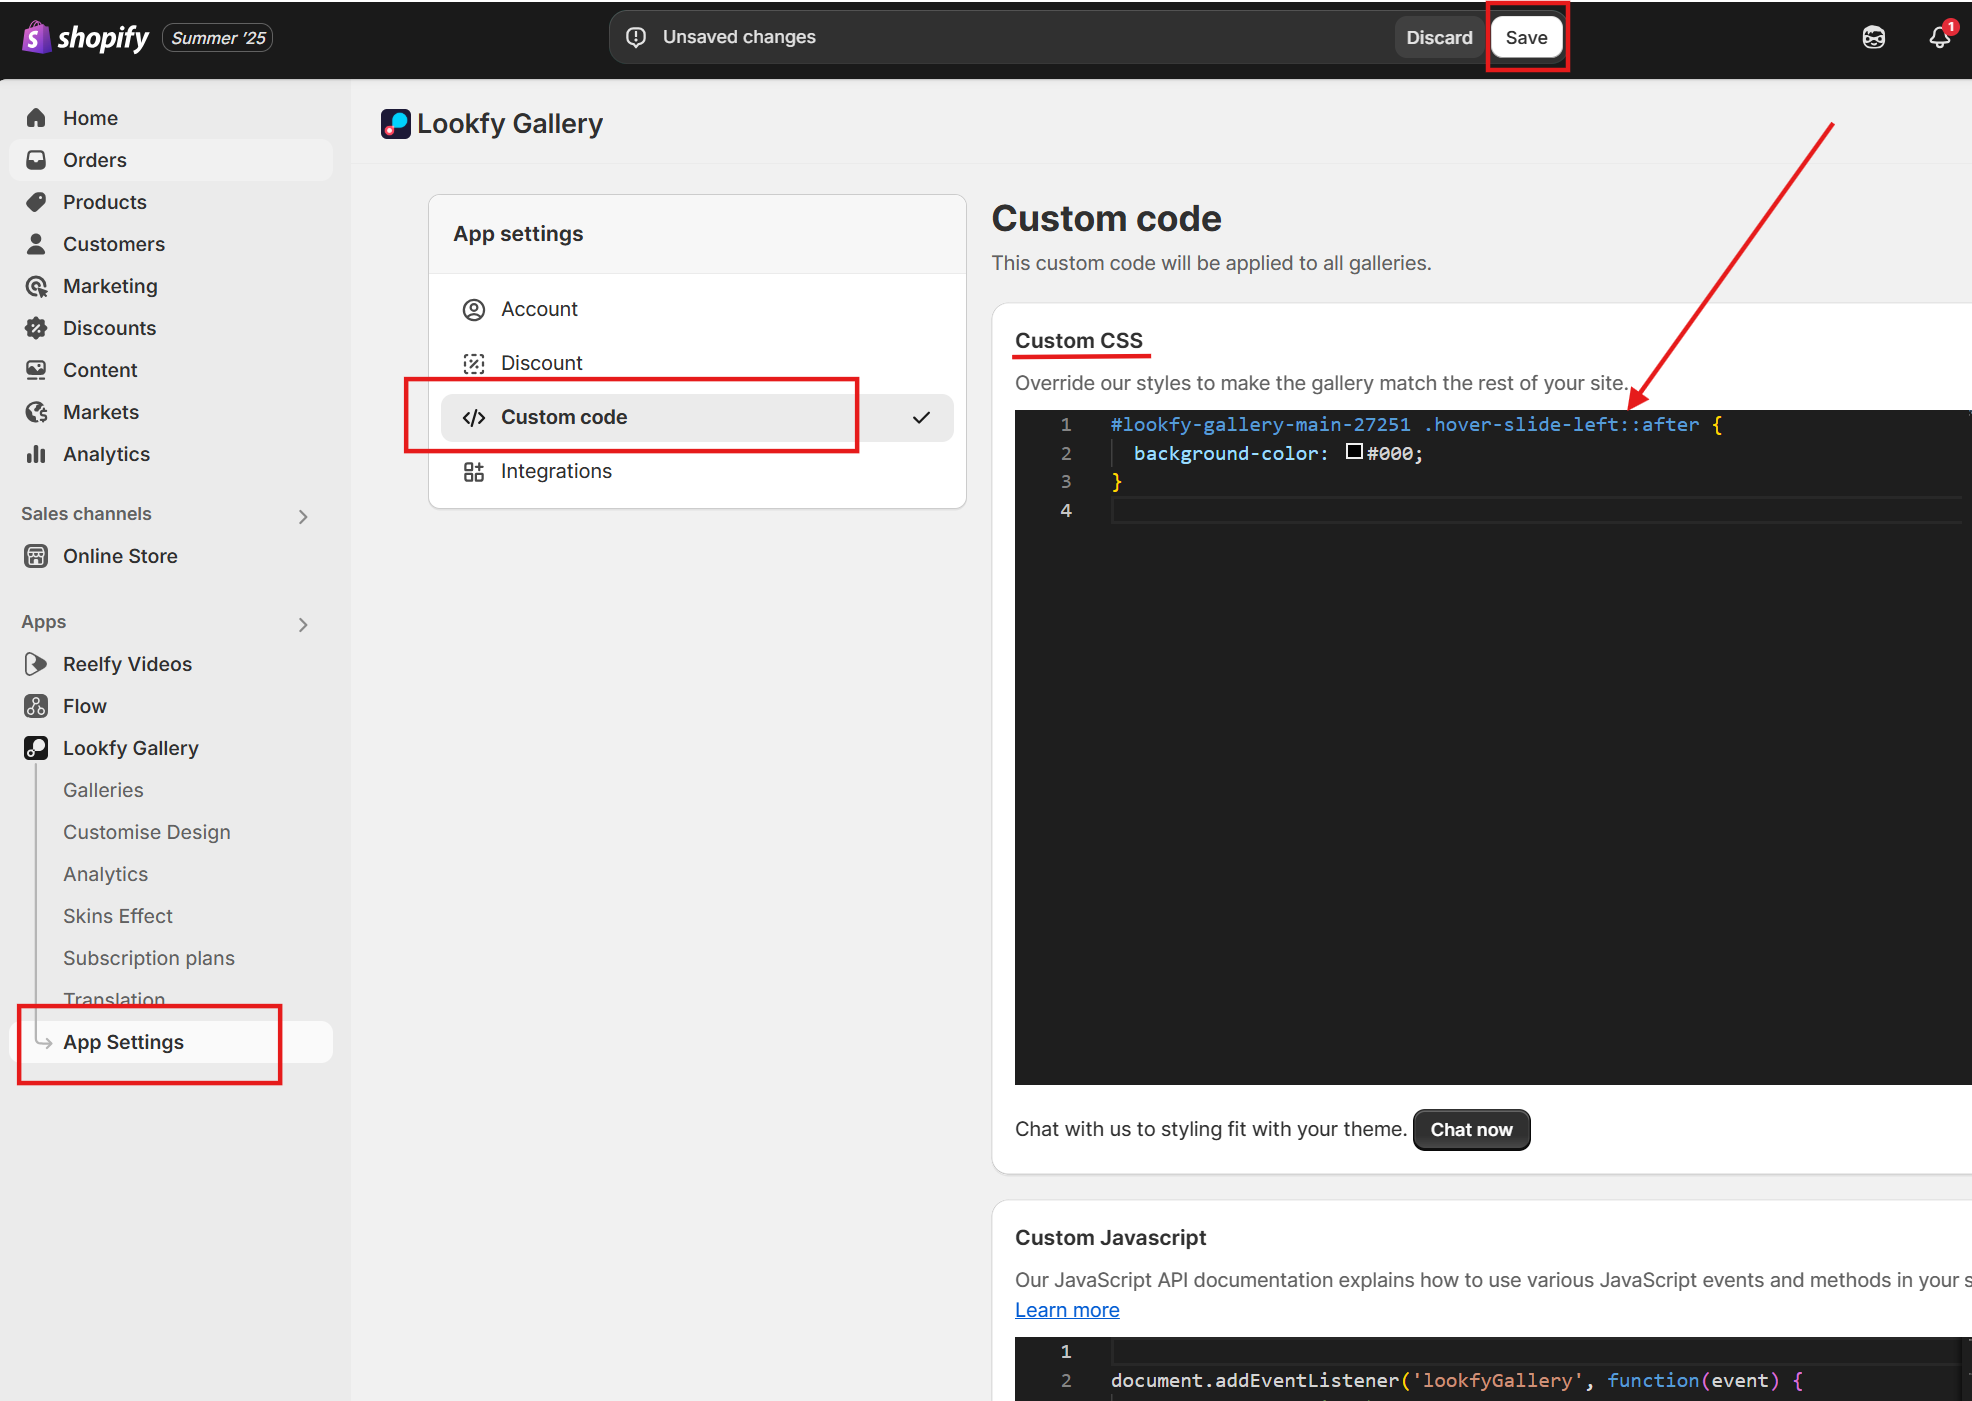Select Custom code settings item

(697, 418)
